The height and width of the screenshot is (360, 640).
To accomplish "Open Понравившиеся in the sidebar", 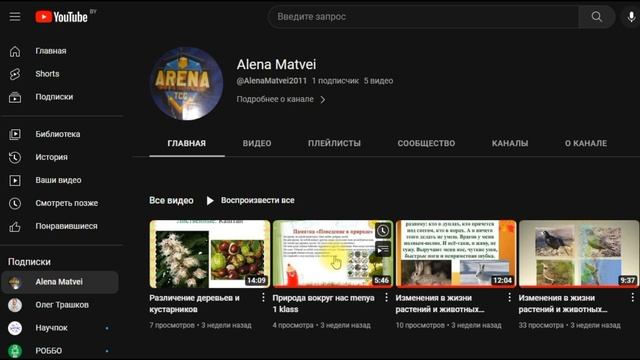I will point(61,226).
